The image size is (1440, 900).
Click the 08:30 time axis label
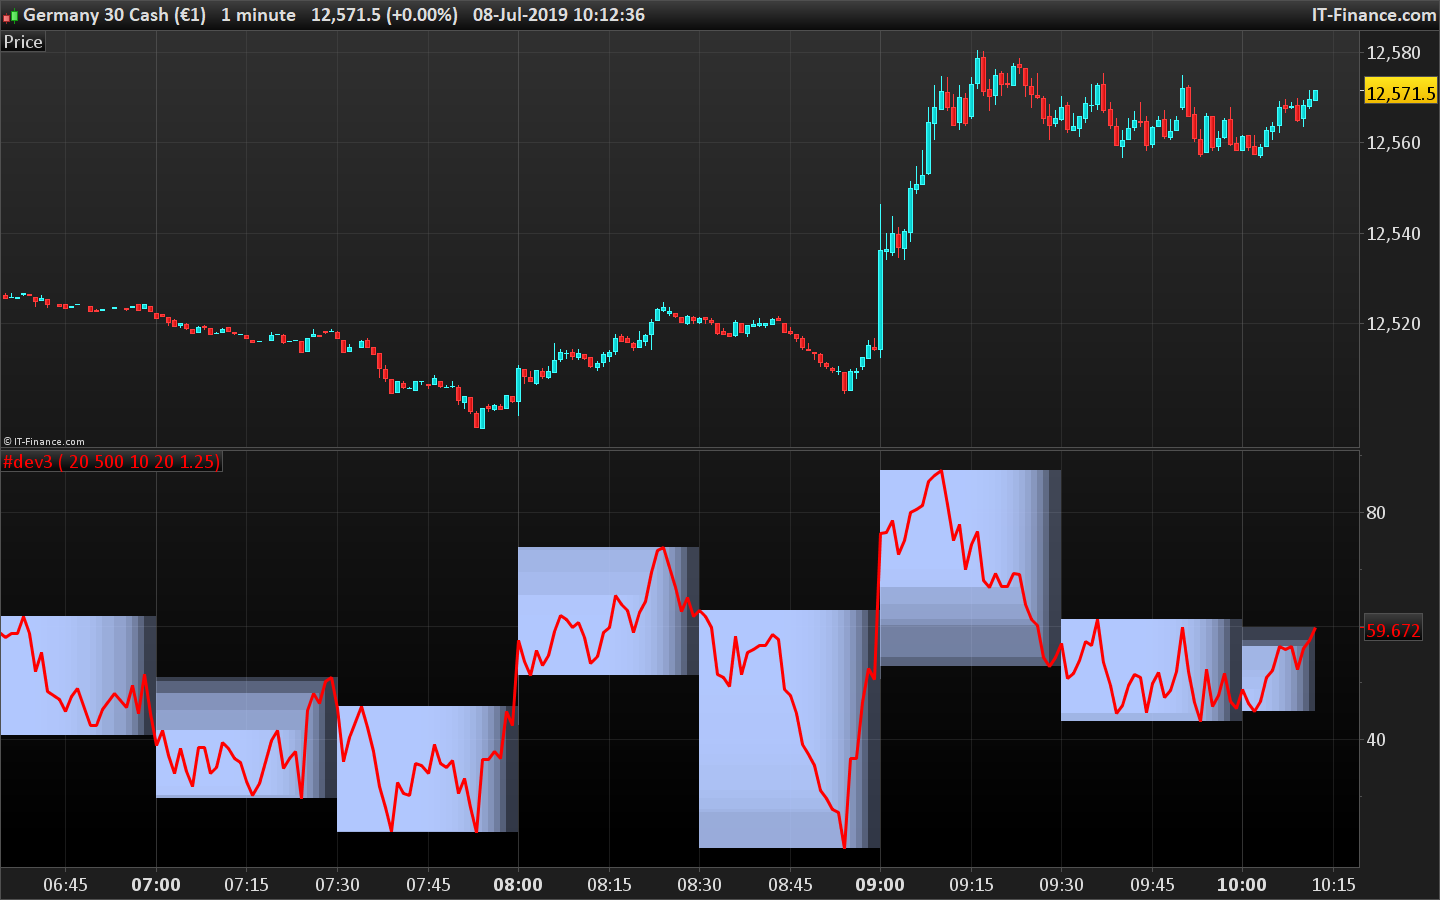coord(699,885)
